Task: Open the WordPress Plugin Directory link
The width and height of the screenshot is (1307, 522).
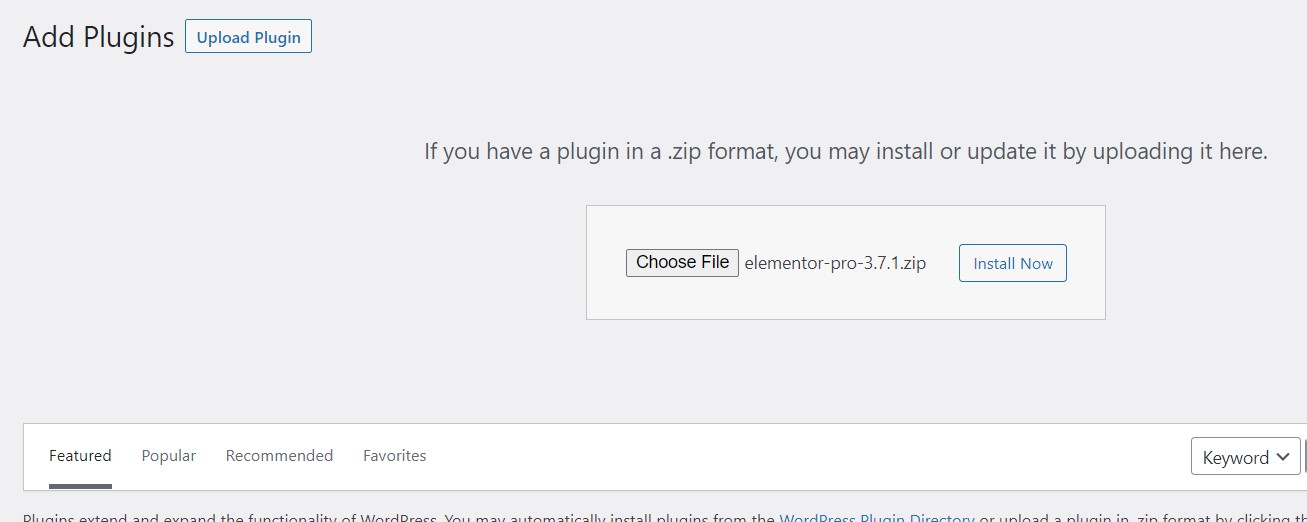Action: (x=876, y=518)
